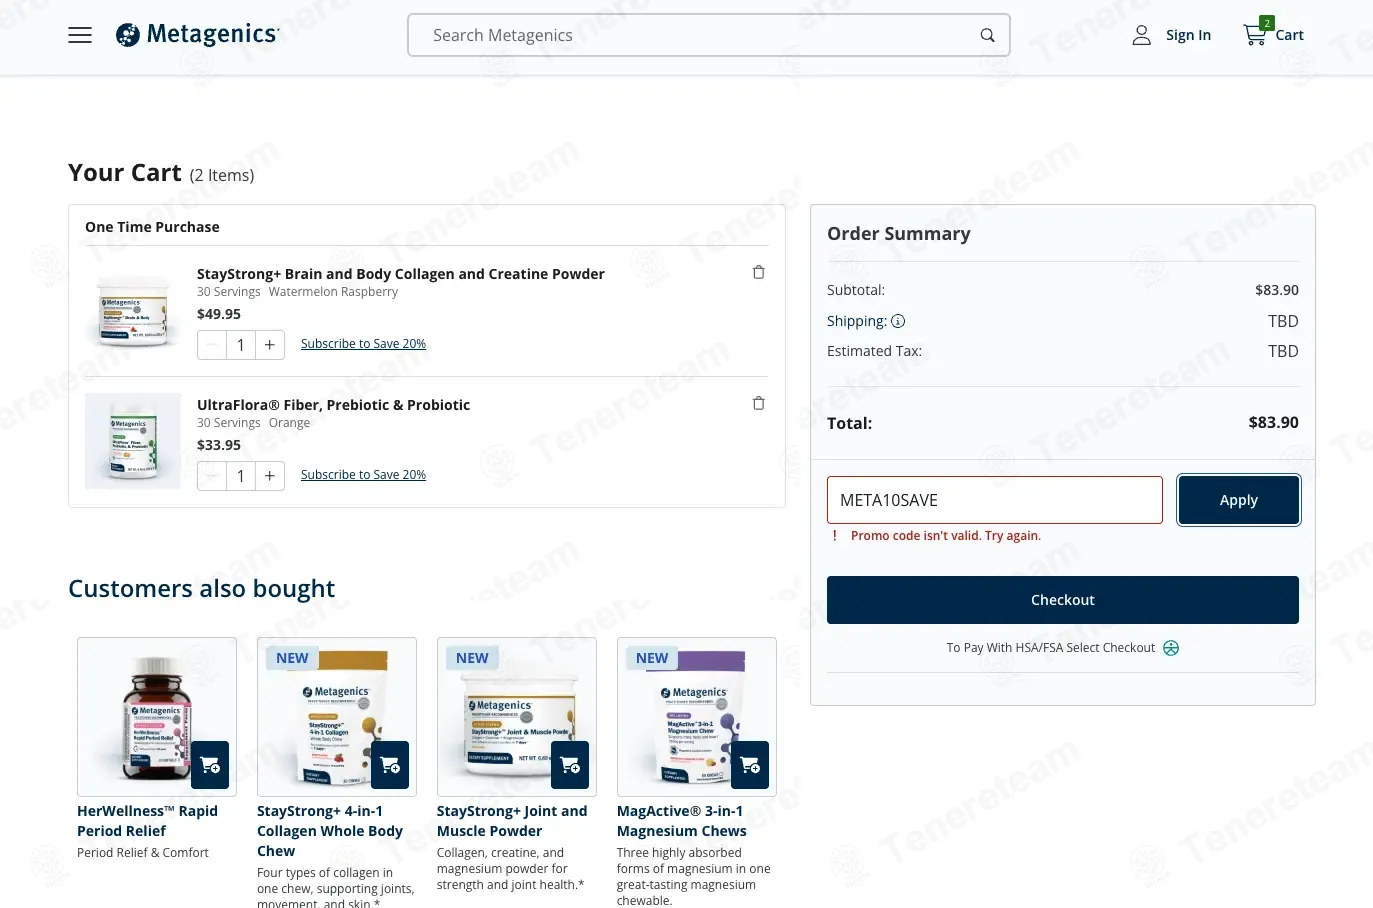Click Subscribe to Save 20% for StayStrong+ Powder
The width and height of the screenshot is (1373, 908).
(363, 344)
